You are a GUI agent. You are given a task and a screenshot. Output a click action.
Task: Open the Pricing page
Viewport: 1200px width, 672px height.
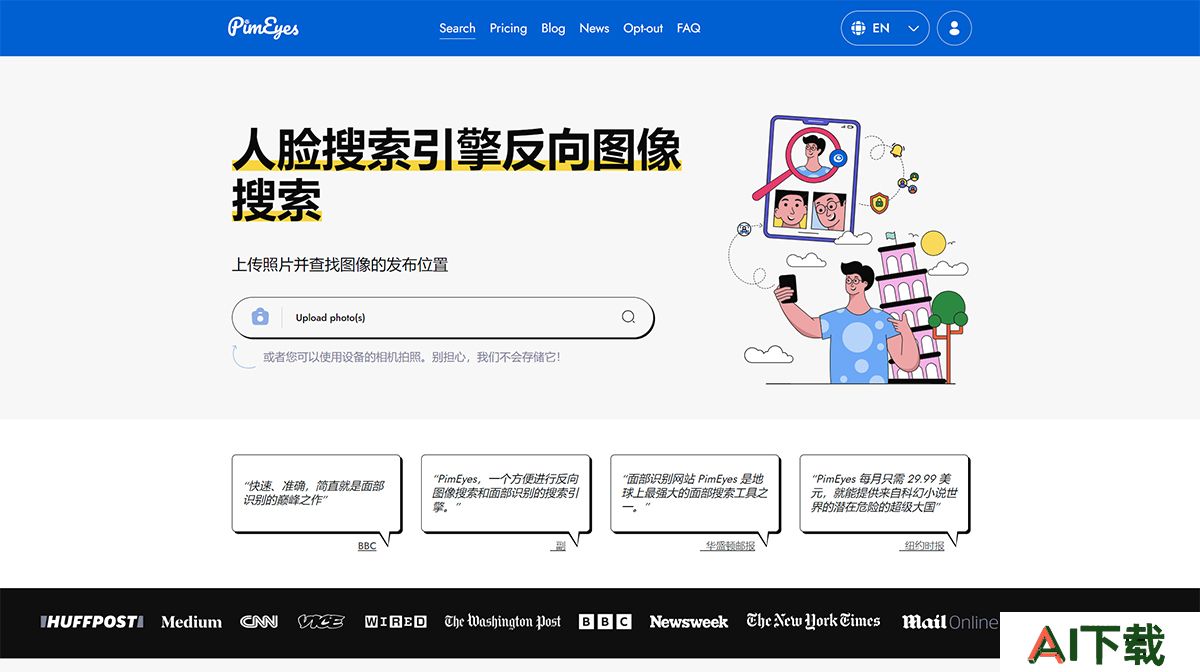click(508, 28)
